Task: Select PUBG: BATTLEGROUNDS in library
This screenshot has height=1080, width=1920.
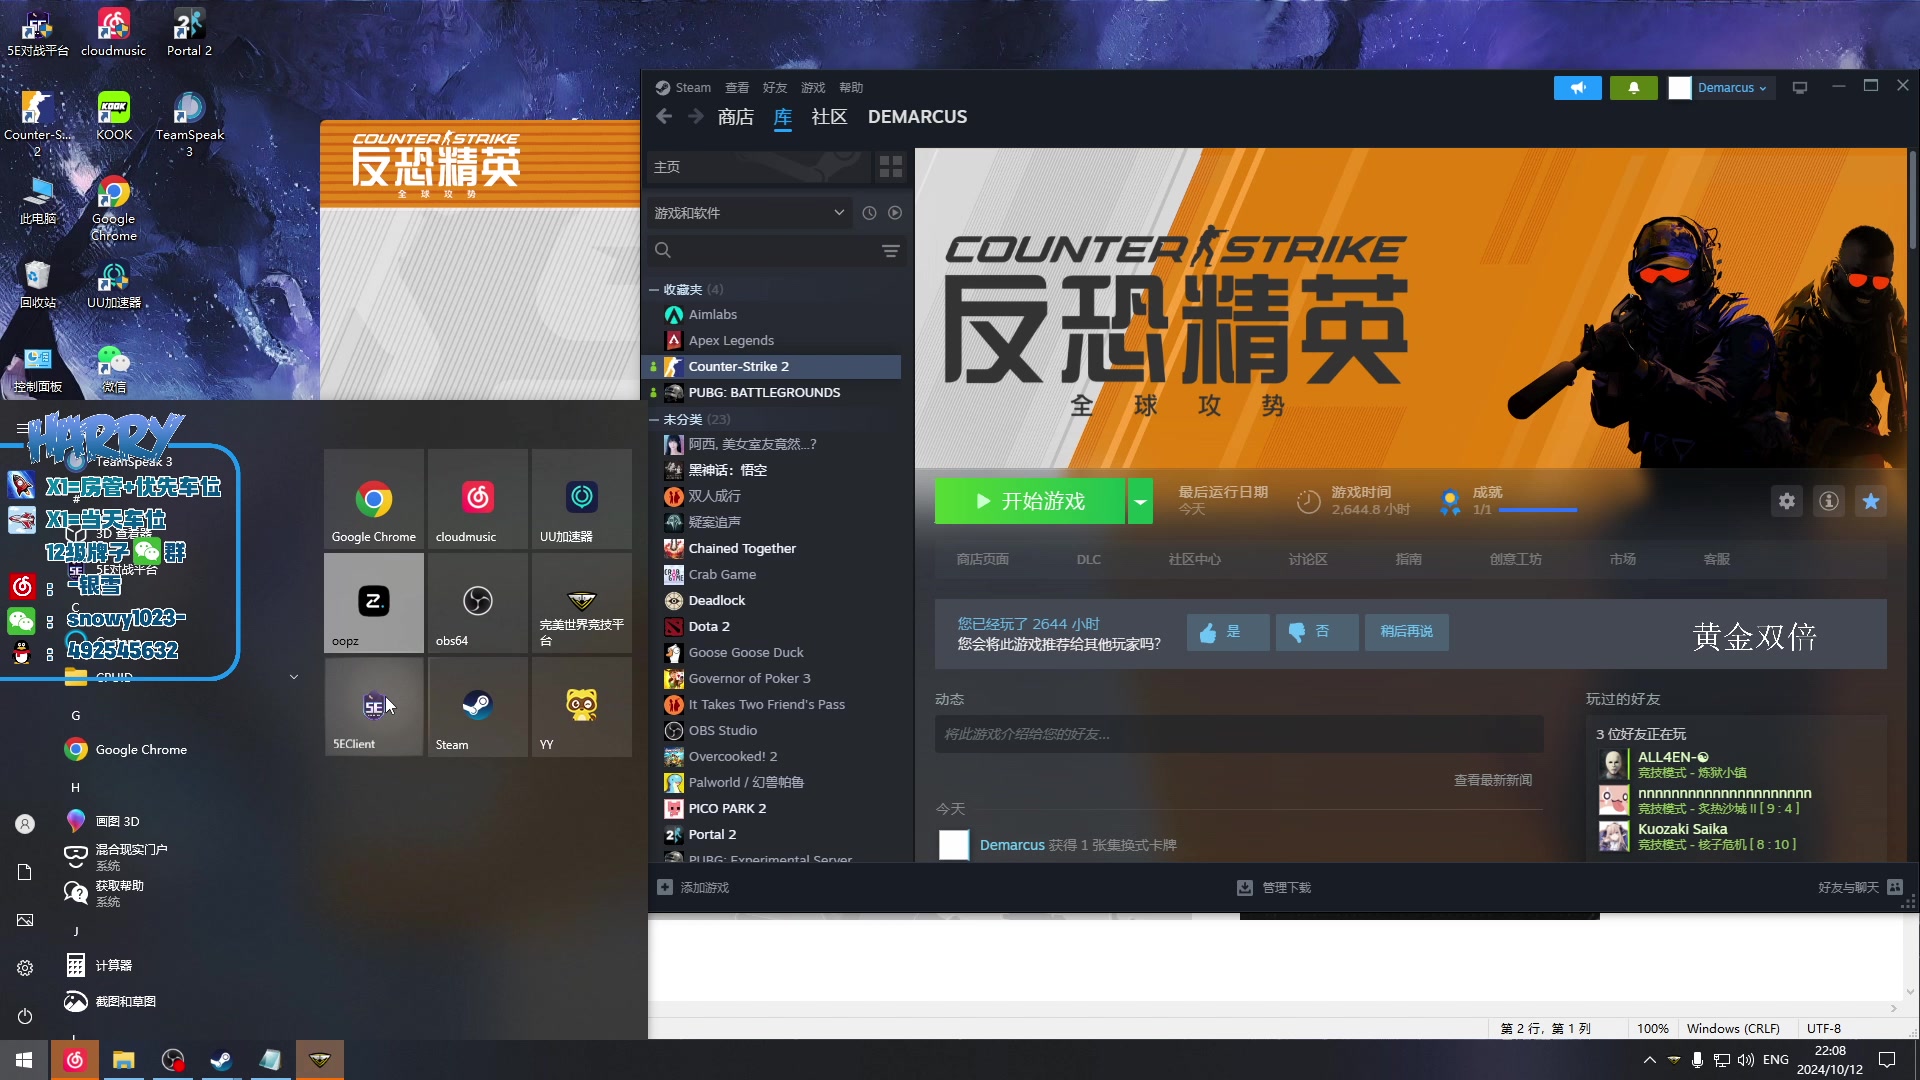Action: [764, 393]
